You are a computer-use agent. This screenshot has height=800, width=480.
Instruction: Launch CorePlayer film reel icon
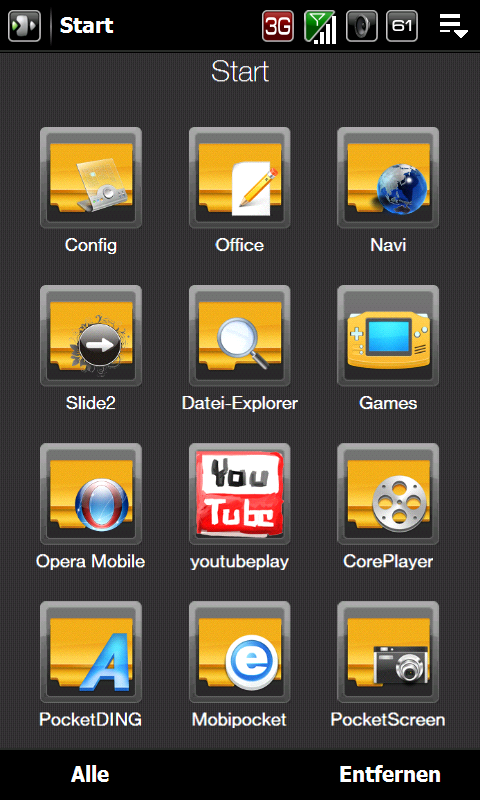click(388, 494)
